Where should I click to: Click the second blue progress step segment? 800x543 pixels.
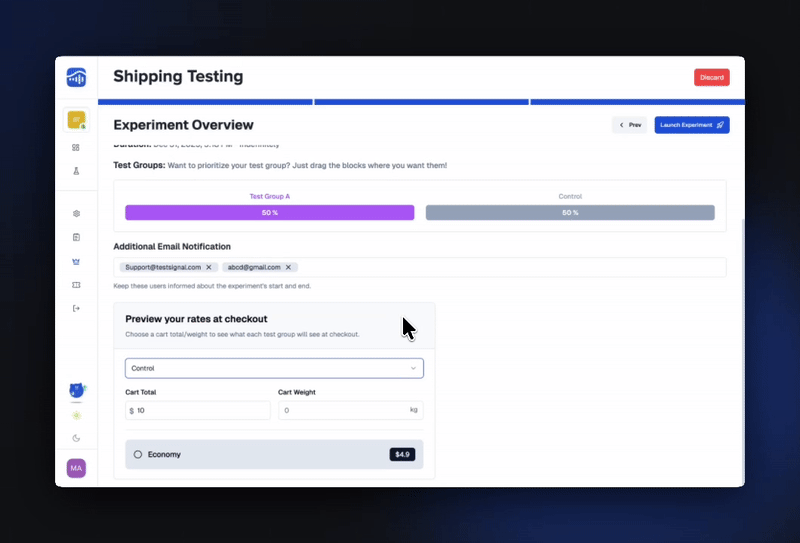421,102
